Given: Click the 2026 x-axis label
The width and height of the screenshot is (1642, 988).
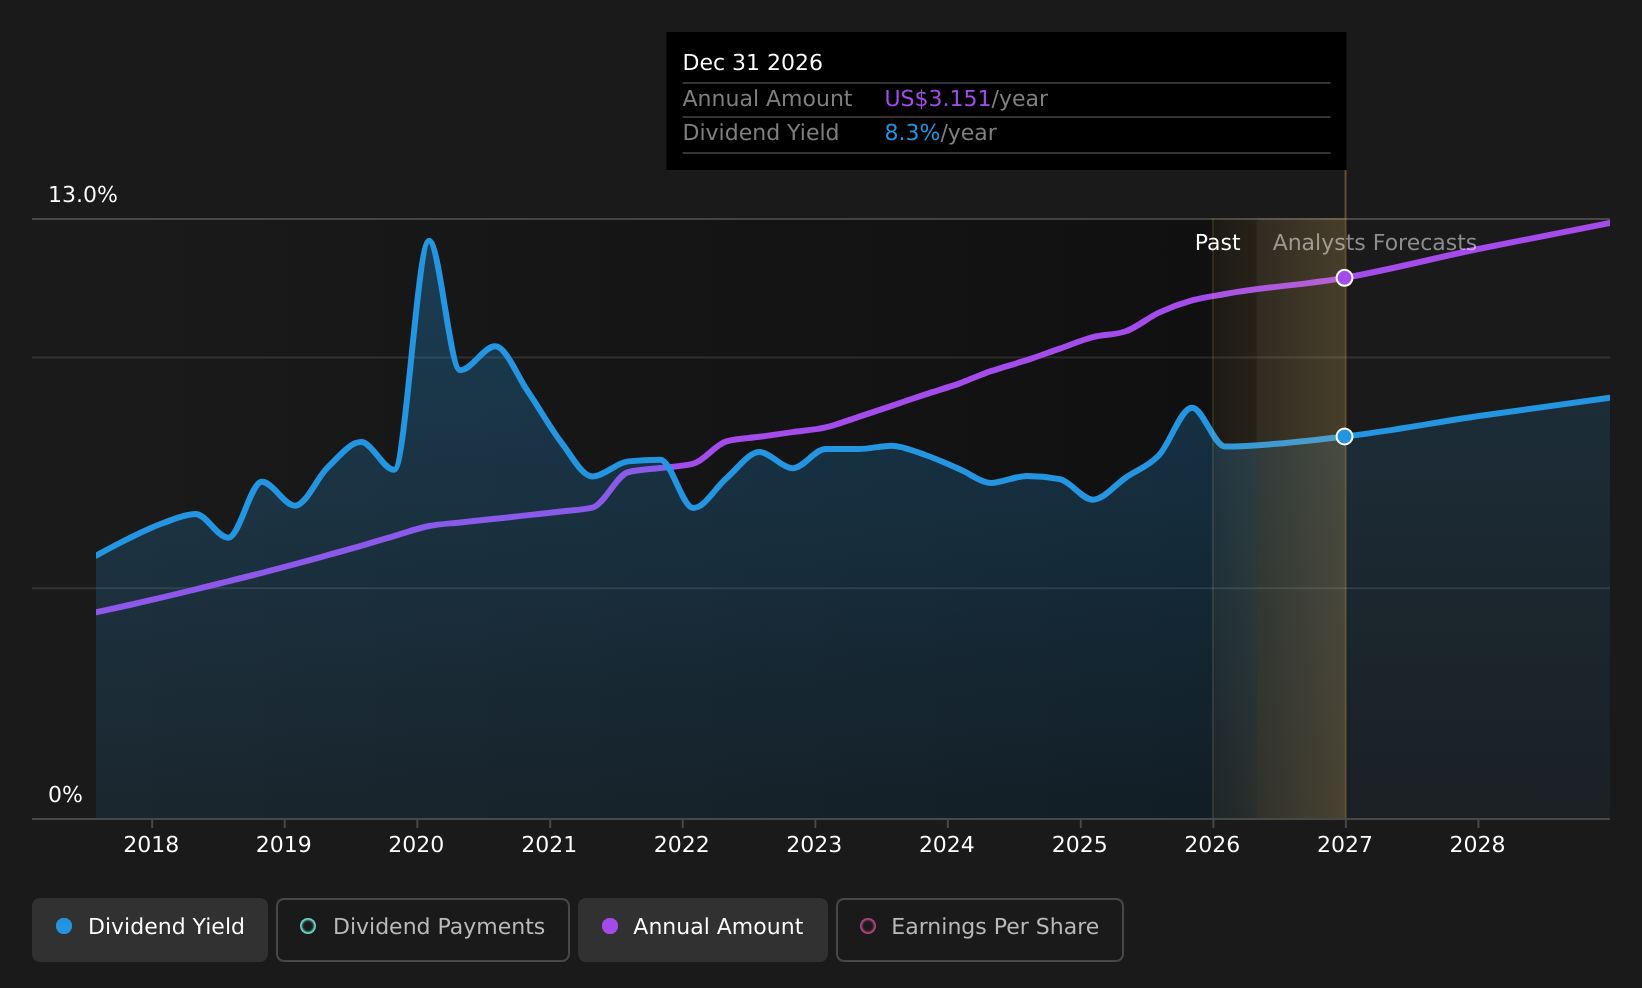Looking at the screenshot, I should pos(1212,845).
